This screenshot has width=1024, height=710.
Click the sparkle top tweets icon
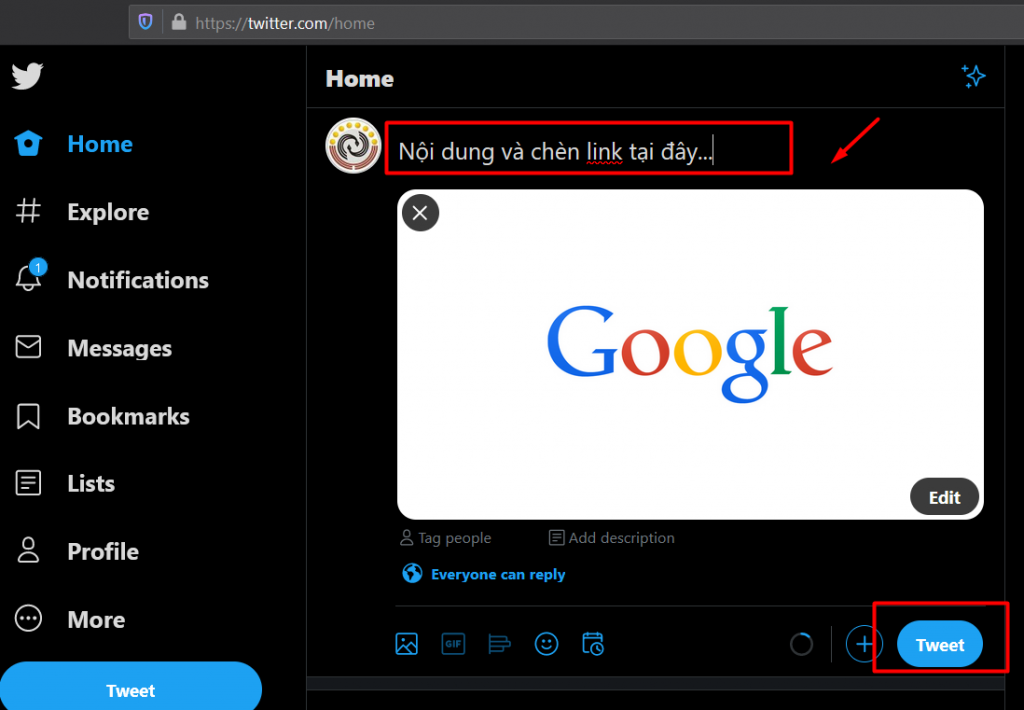tap(973, 76)
